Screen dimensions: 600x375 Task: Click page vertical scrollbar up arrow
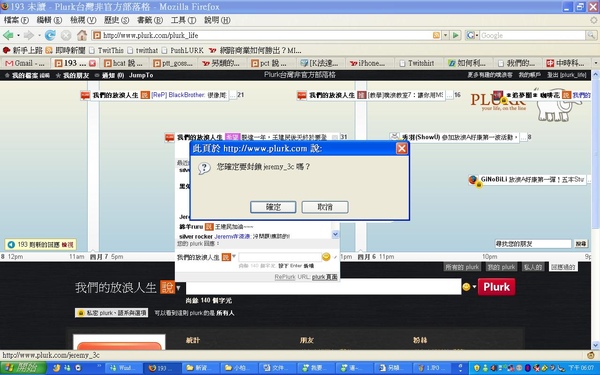pyautogui.click(x=596, y=74)
